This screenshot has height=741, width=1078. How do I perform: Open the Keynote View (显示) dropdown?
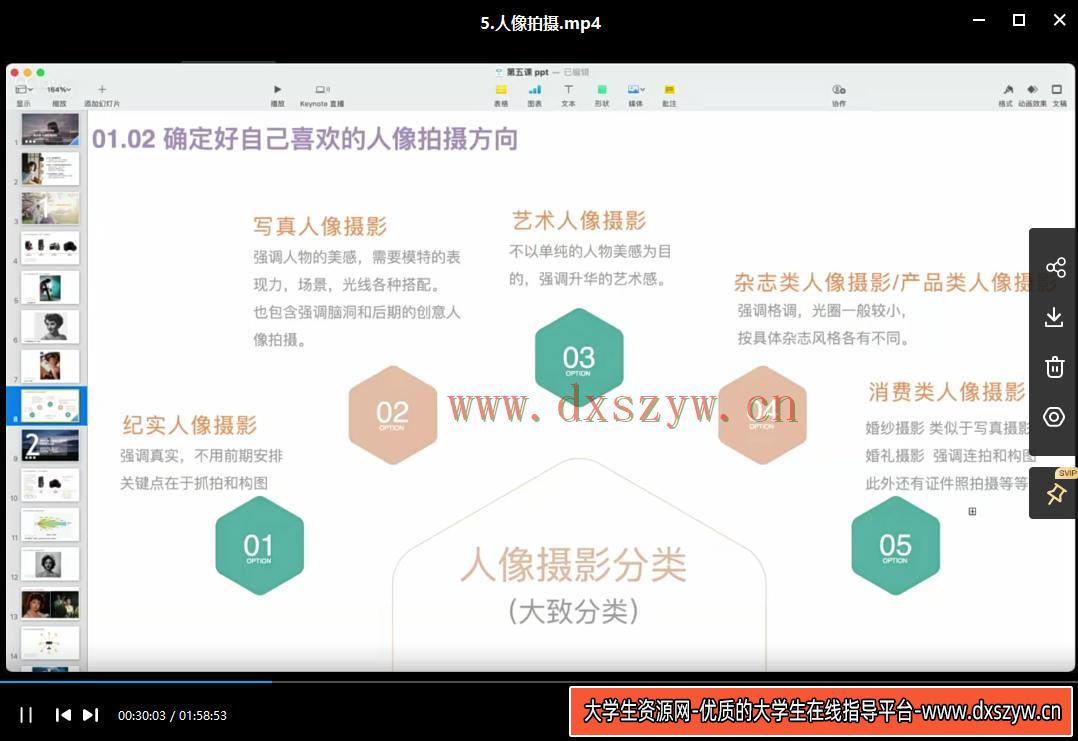pyautogui.click(x=23, y=94)
